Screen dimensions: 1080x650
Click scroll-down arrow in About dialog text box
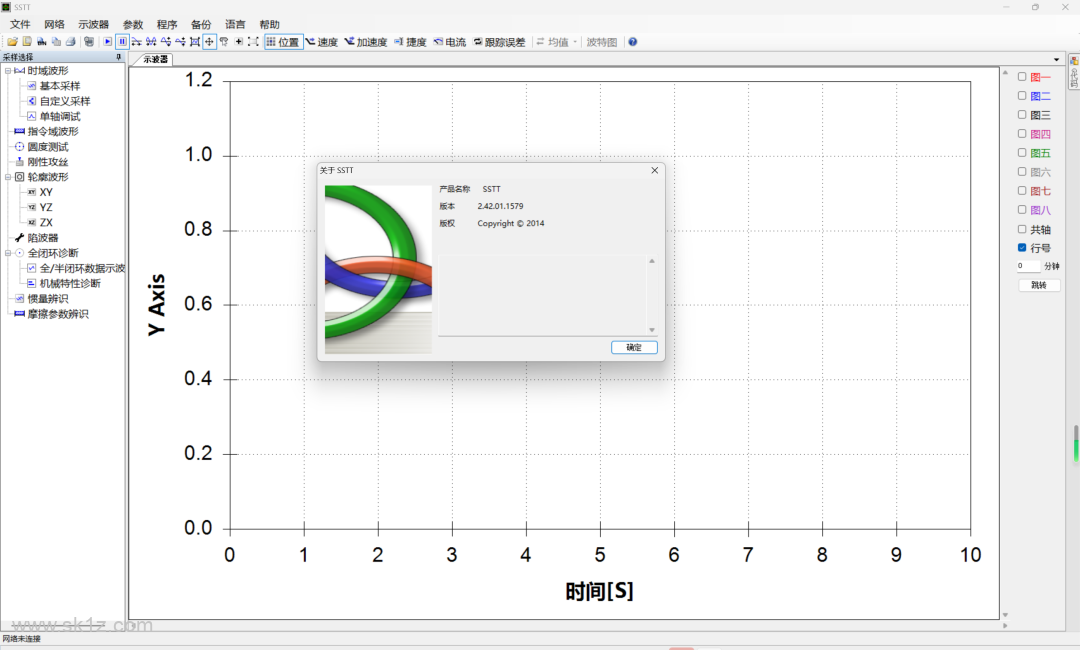(x=652, y=330)
